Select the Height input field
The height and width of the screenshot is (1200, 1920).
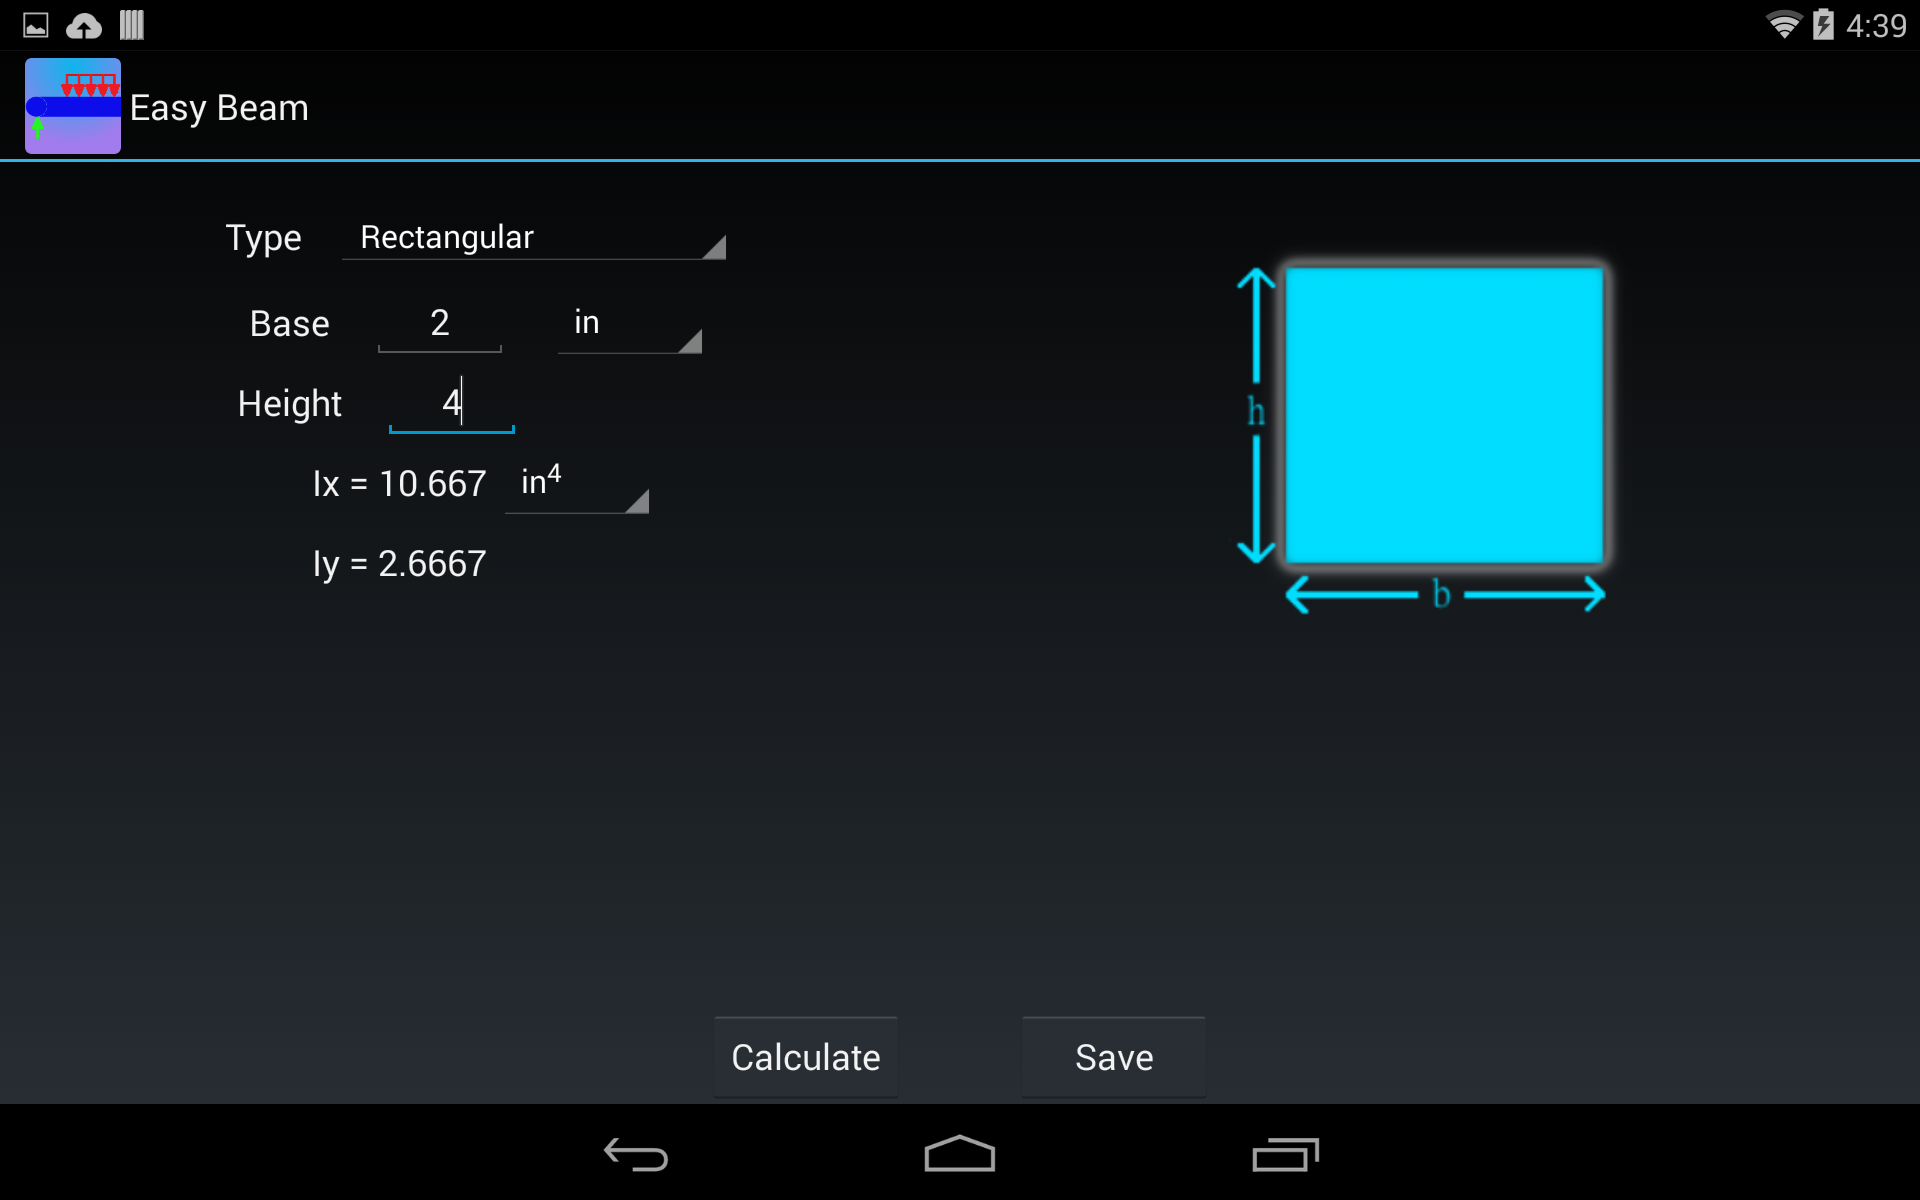(x=451, y=403)
